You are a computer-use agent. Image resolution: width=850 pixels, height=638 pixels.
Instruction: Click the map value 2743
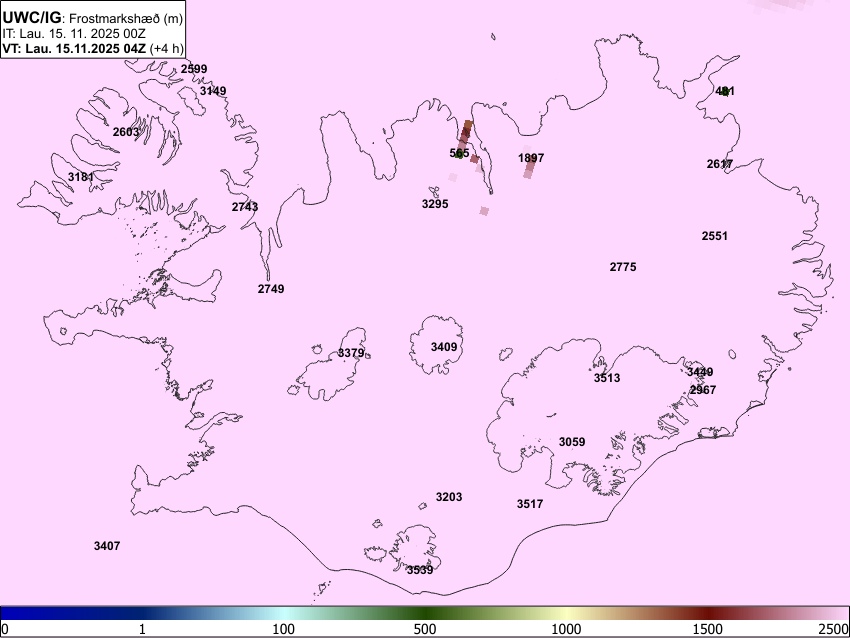tap(244, 207)
